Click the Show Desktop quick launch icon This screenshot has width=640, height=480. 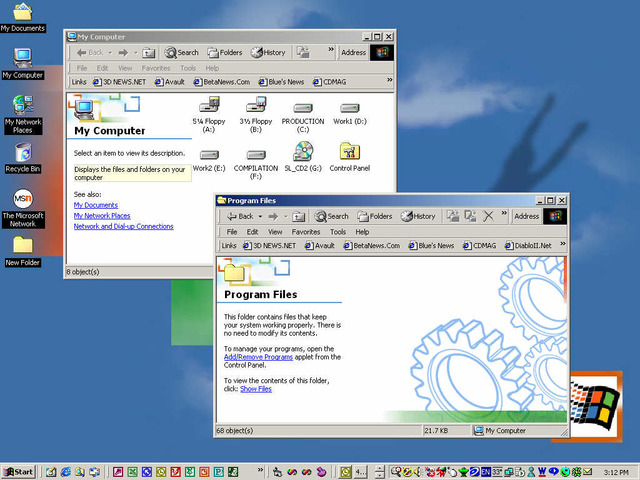click(x=51, y=472)
